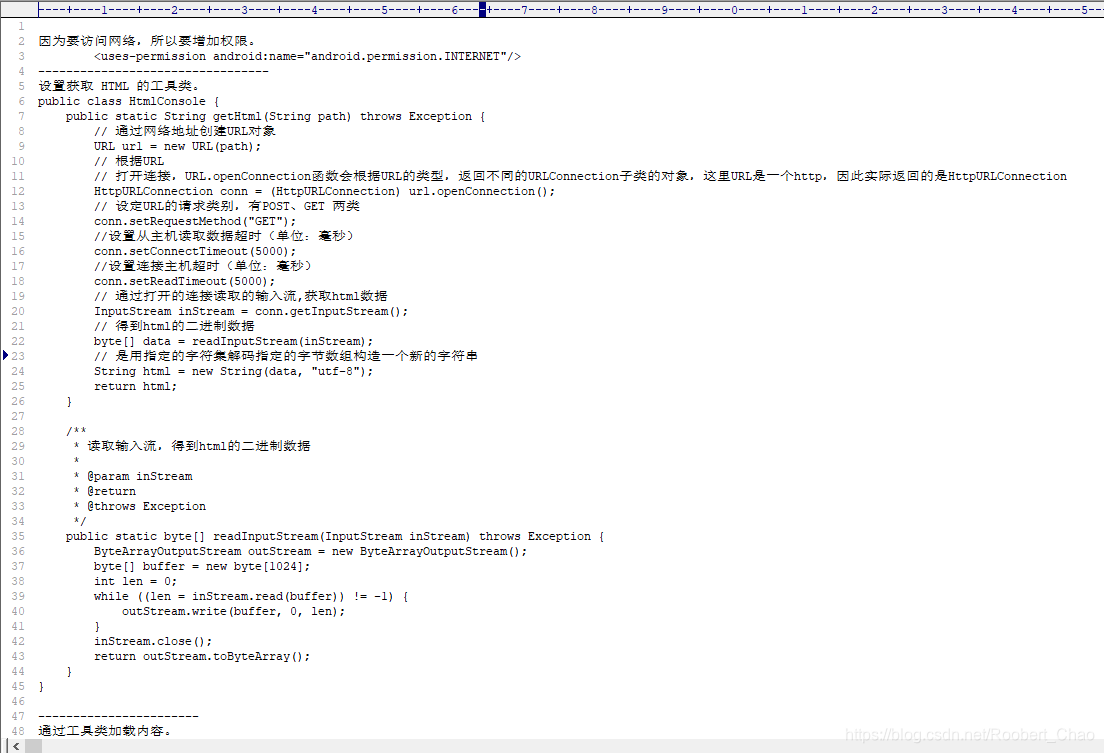Click the 'return outStream.toByteArray();' line
Viewport: 1104px width, 753px height.
point(202,656)
